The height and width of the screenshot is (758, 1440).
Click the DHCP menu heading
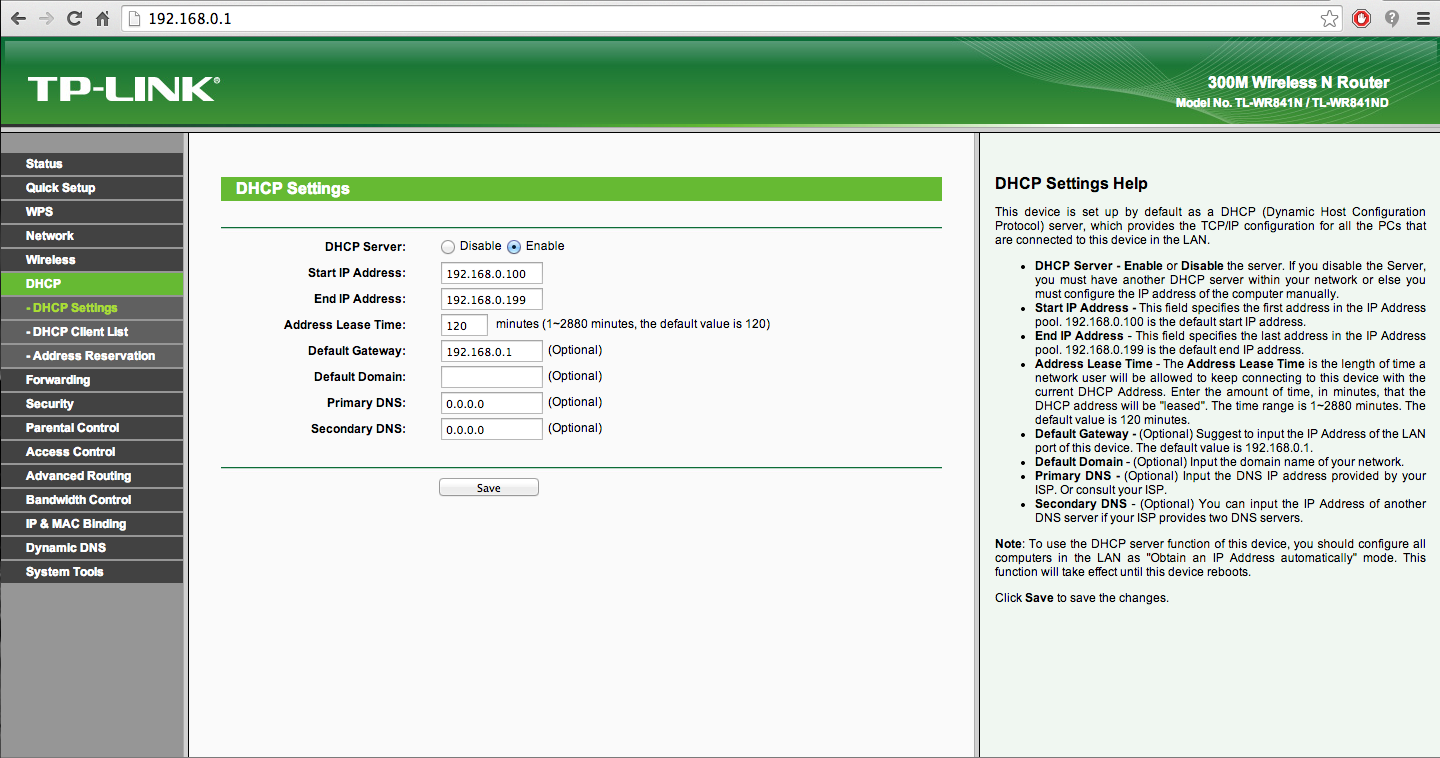(x=92, y=284)
